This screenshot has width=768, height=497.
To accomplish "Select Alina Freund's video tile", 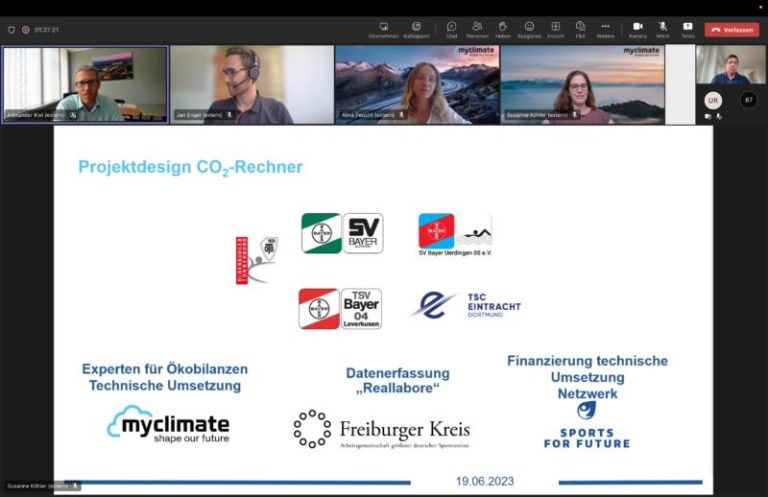I will tap(417, 84).
